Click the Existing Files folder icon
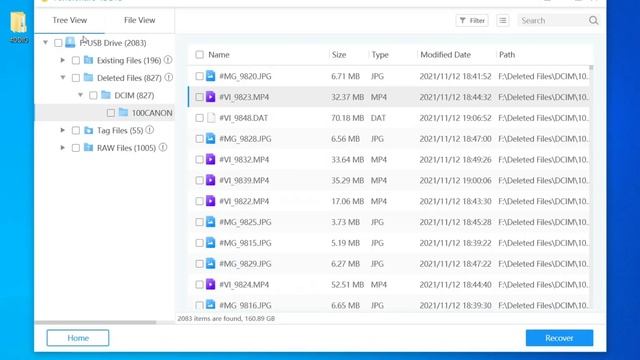The width and height of the screenshot is (640, 360). (88, 60)
